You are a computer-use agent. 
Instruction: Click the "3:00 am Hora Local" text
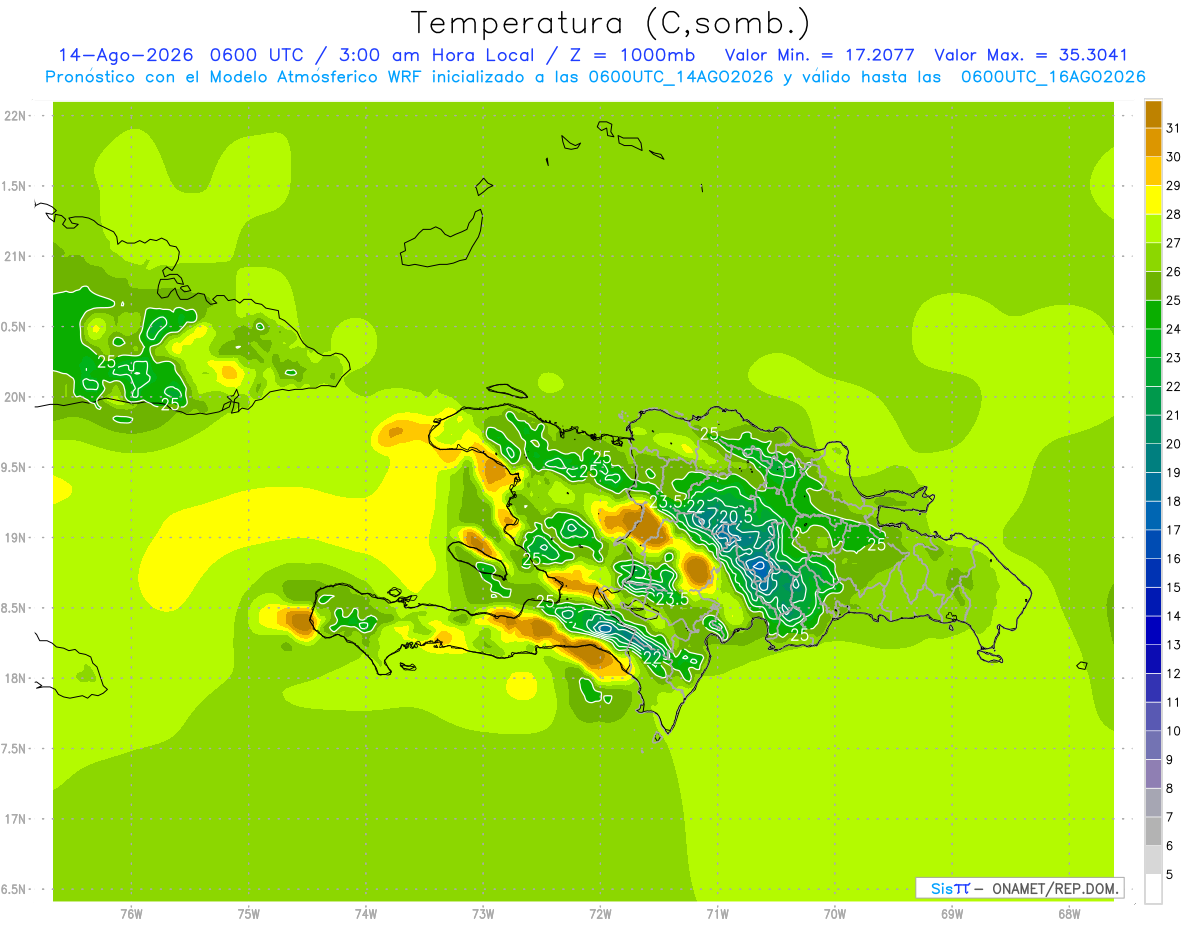440,55
